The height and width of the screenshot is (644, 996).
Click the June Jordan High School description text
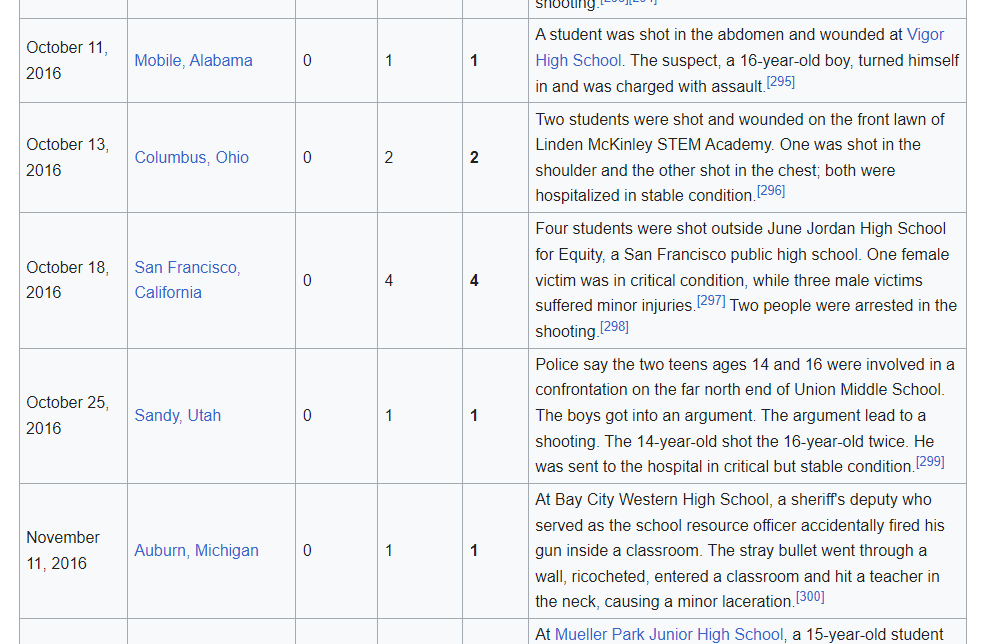pos(746,280)
